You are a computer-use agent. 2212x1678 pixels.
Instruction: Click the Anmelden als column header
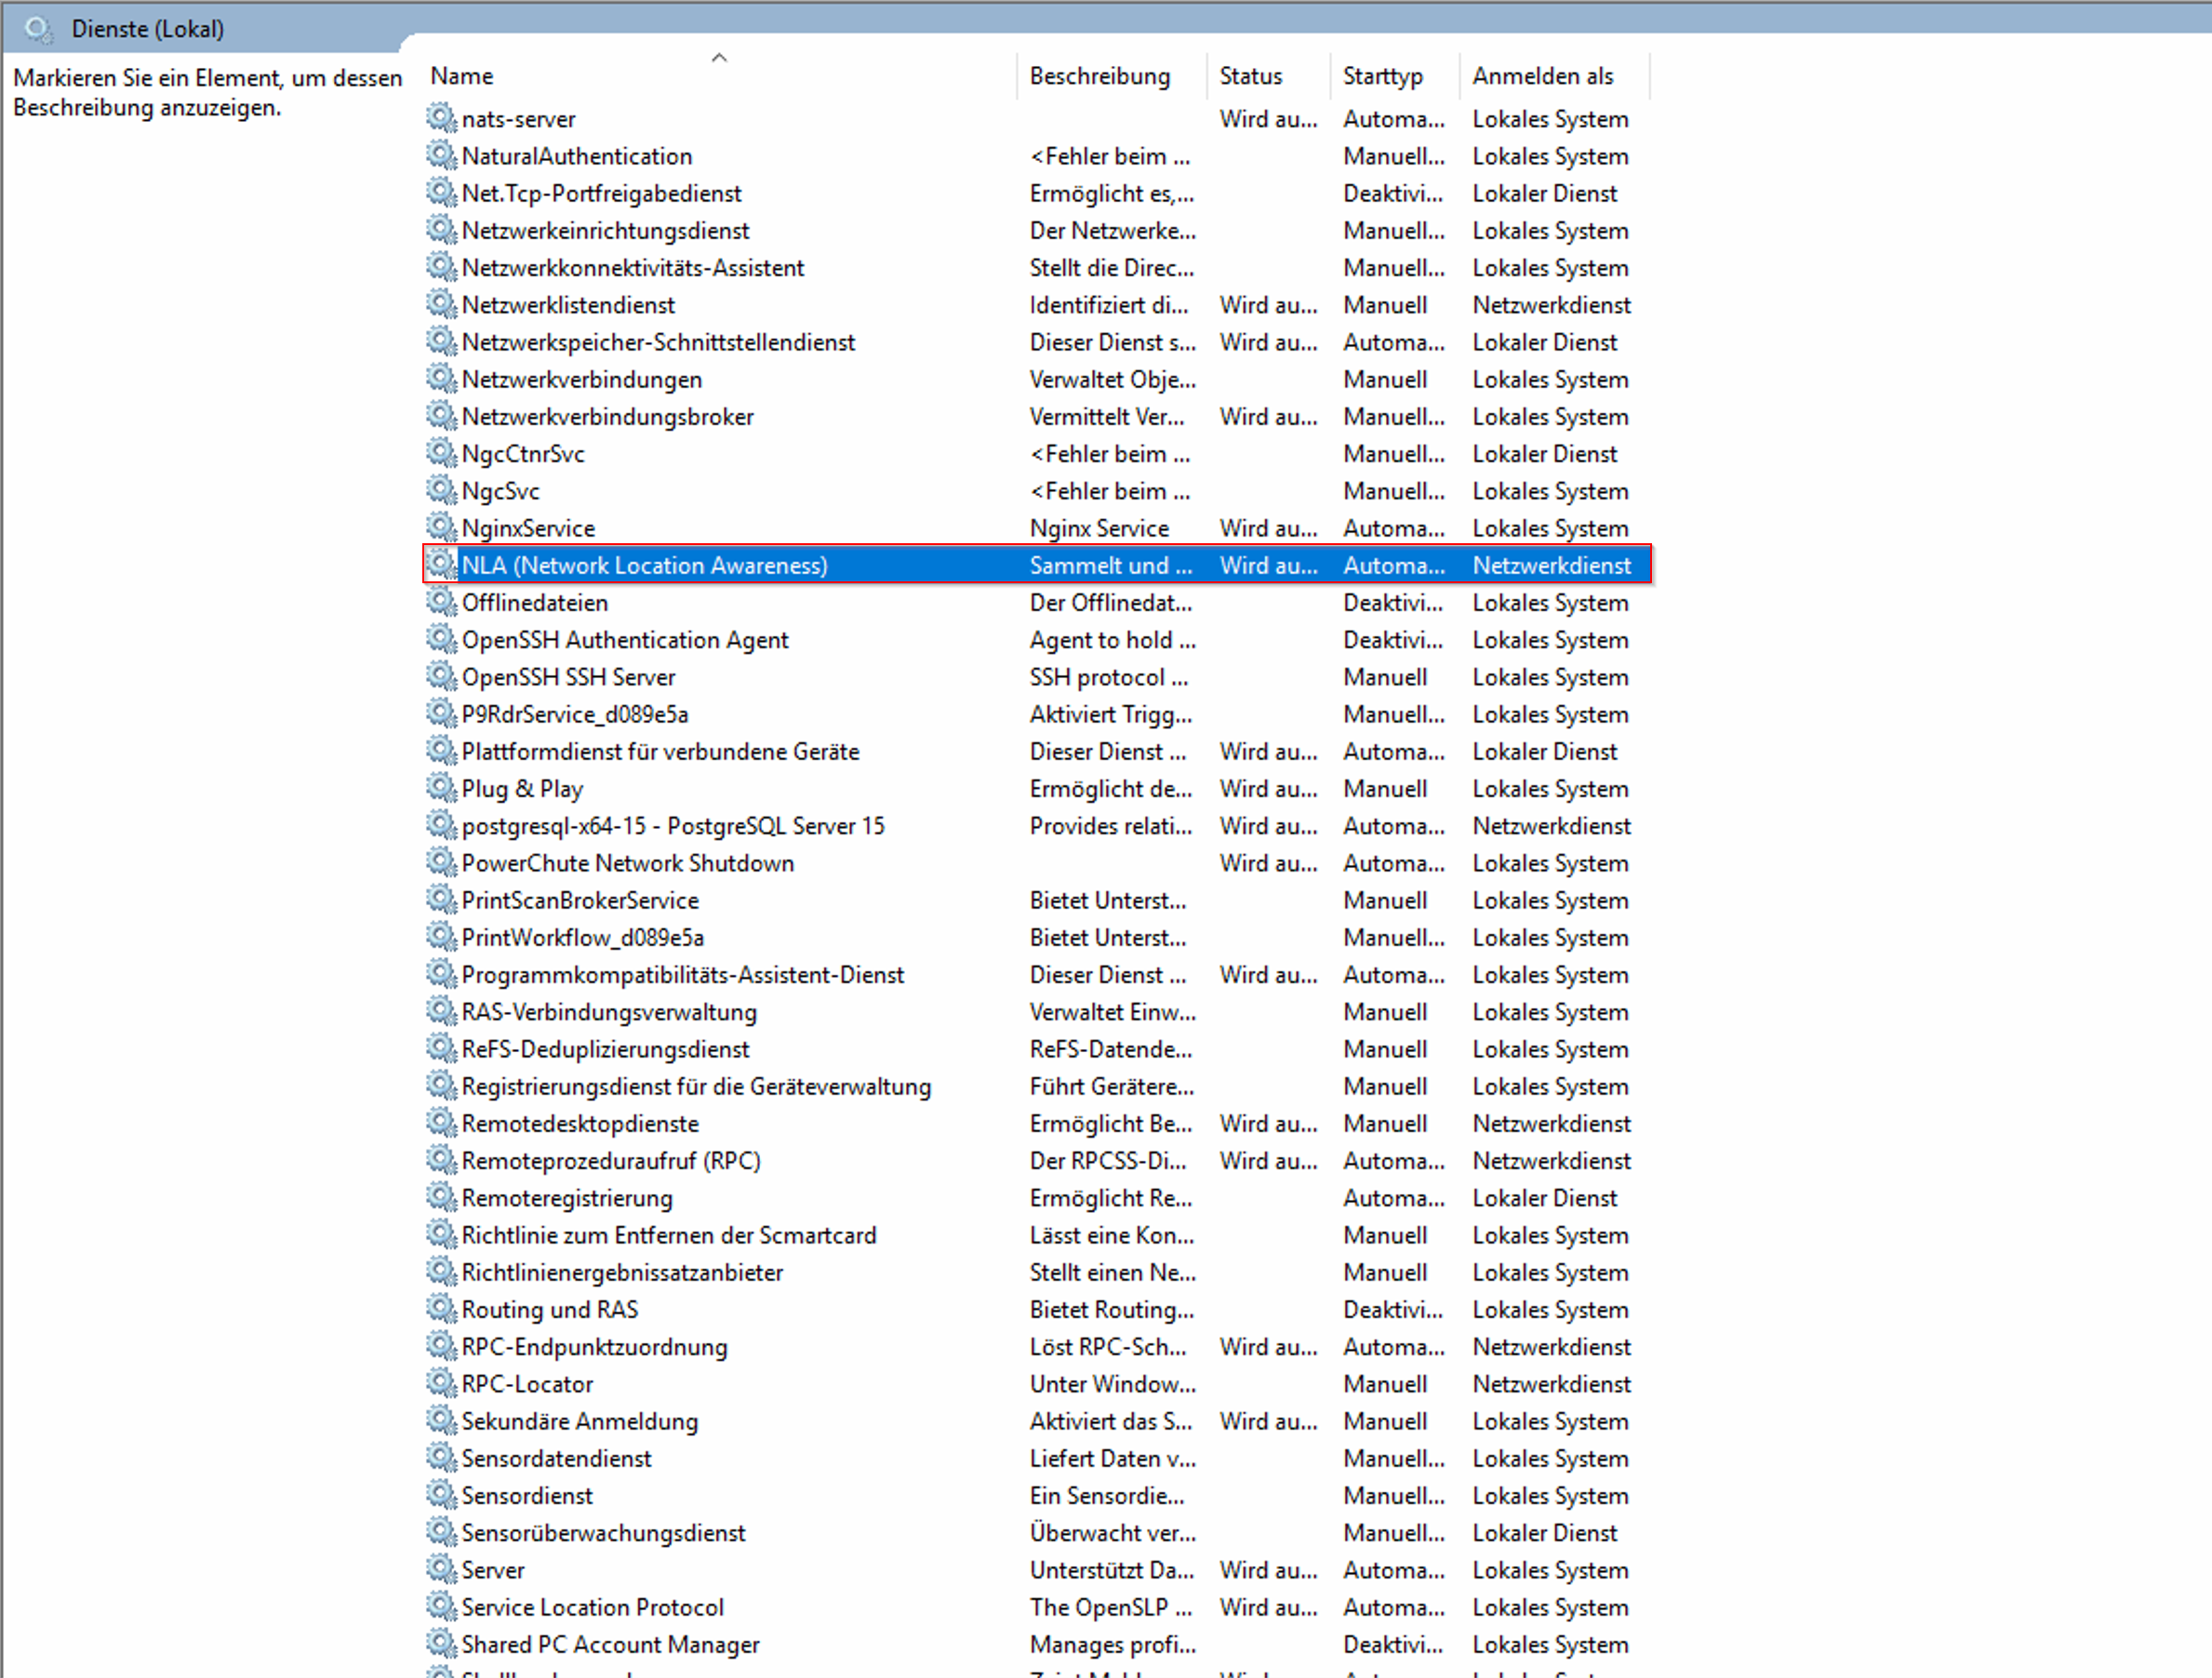1542,76
